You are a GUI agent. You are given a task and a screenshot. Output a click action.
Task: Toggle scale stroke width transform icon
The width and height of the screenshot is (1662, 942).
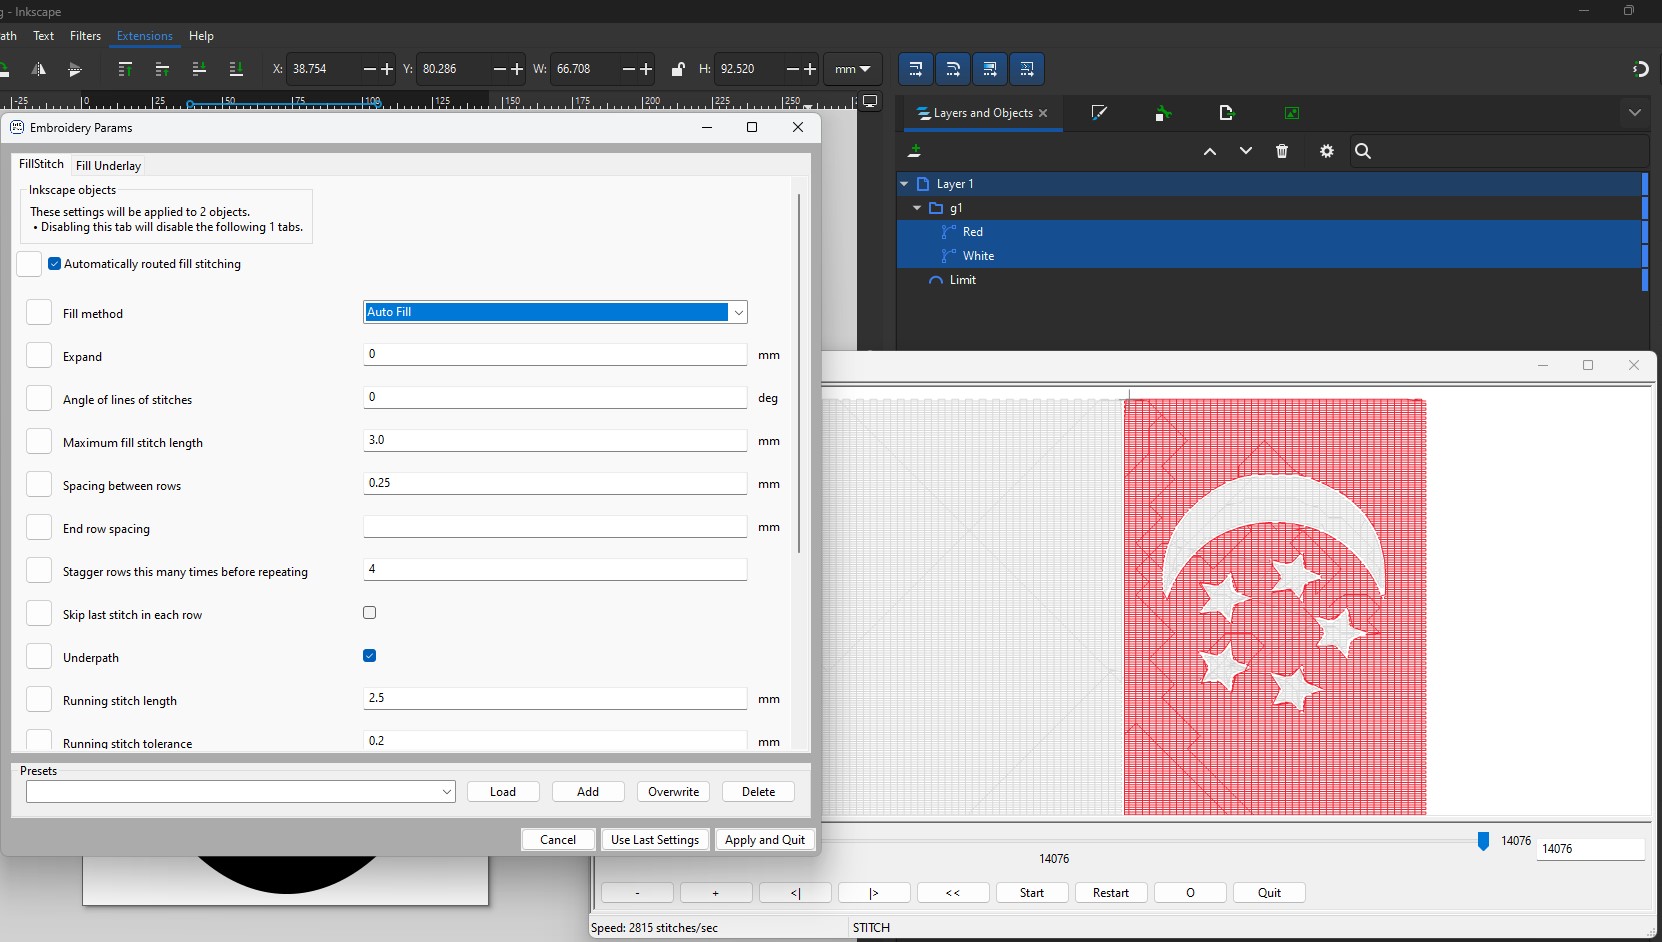coord(915,69)
